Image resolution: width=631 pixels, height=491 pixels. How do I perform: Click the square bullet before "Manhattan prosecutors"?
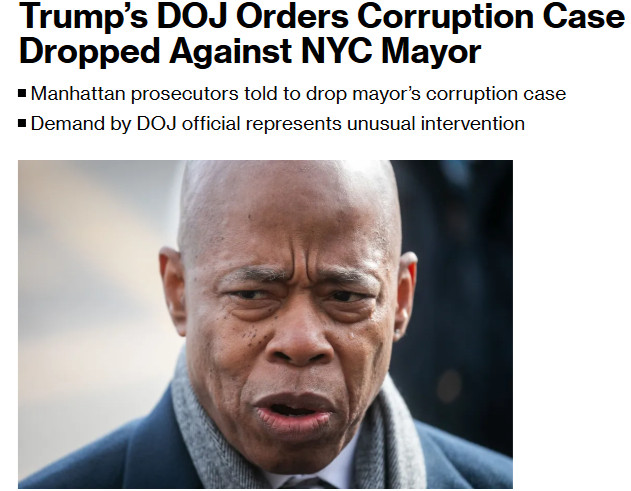click(x=22, y=94)
